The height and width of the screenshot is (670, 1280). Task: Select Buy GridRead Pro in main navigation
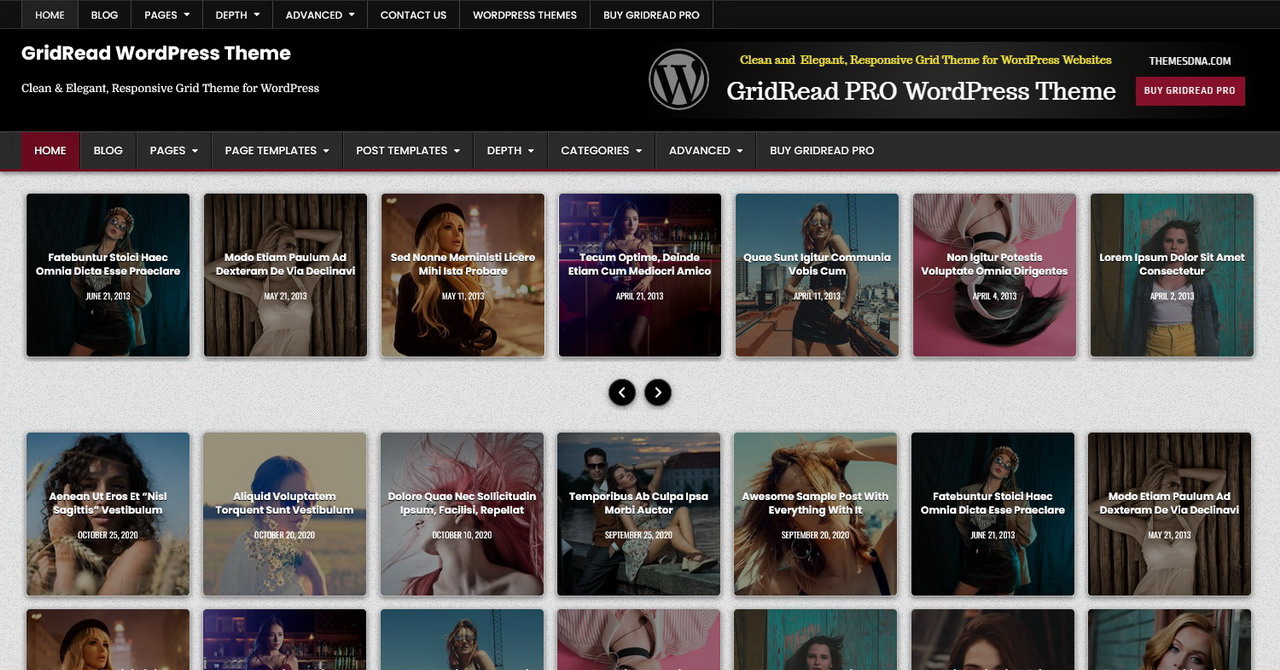(822, 150)
